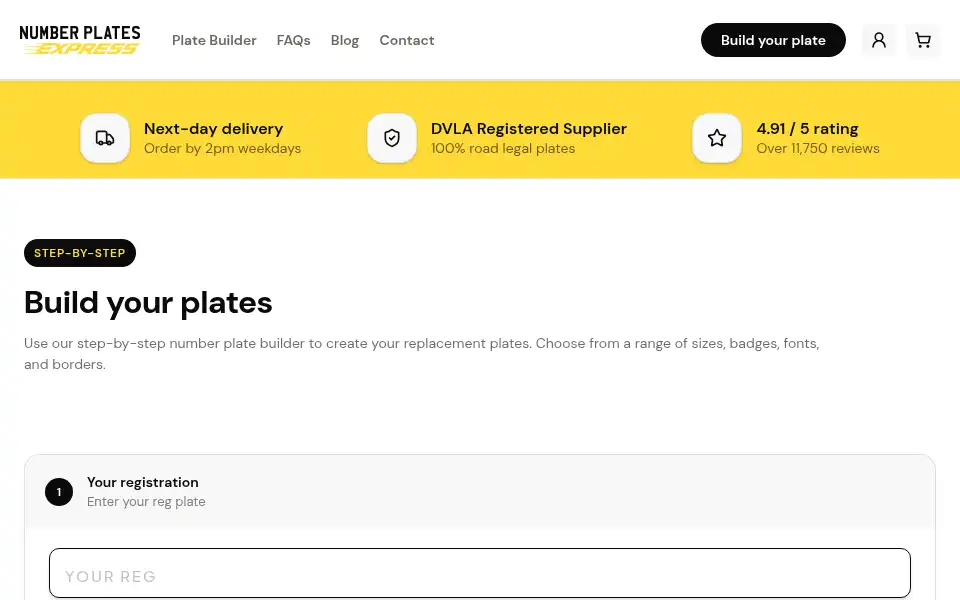Click the star rating icon
Viewport: 960px width, 600px height.
[x=717, y=138]
